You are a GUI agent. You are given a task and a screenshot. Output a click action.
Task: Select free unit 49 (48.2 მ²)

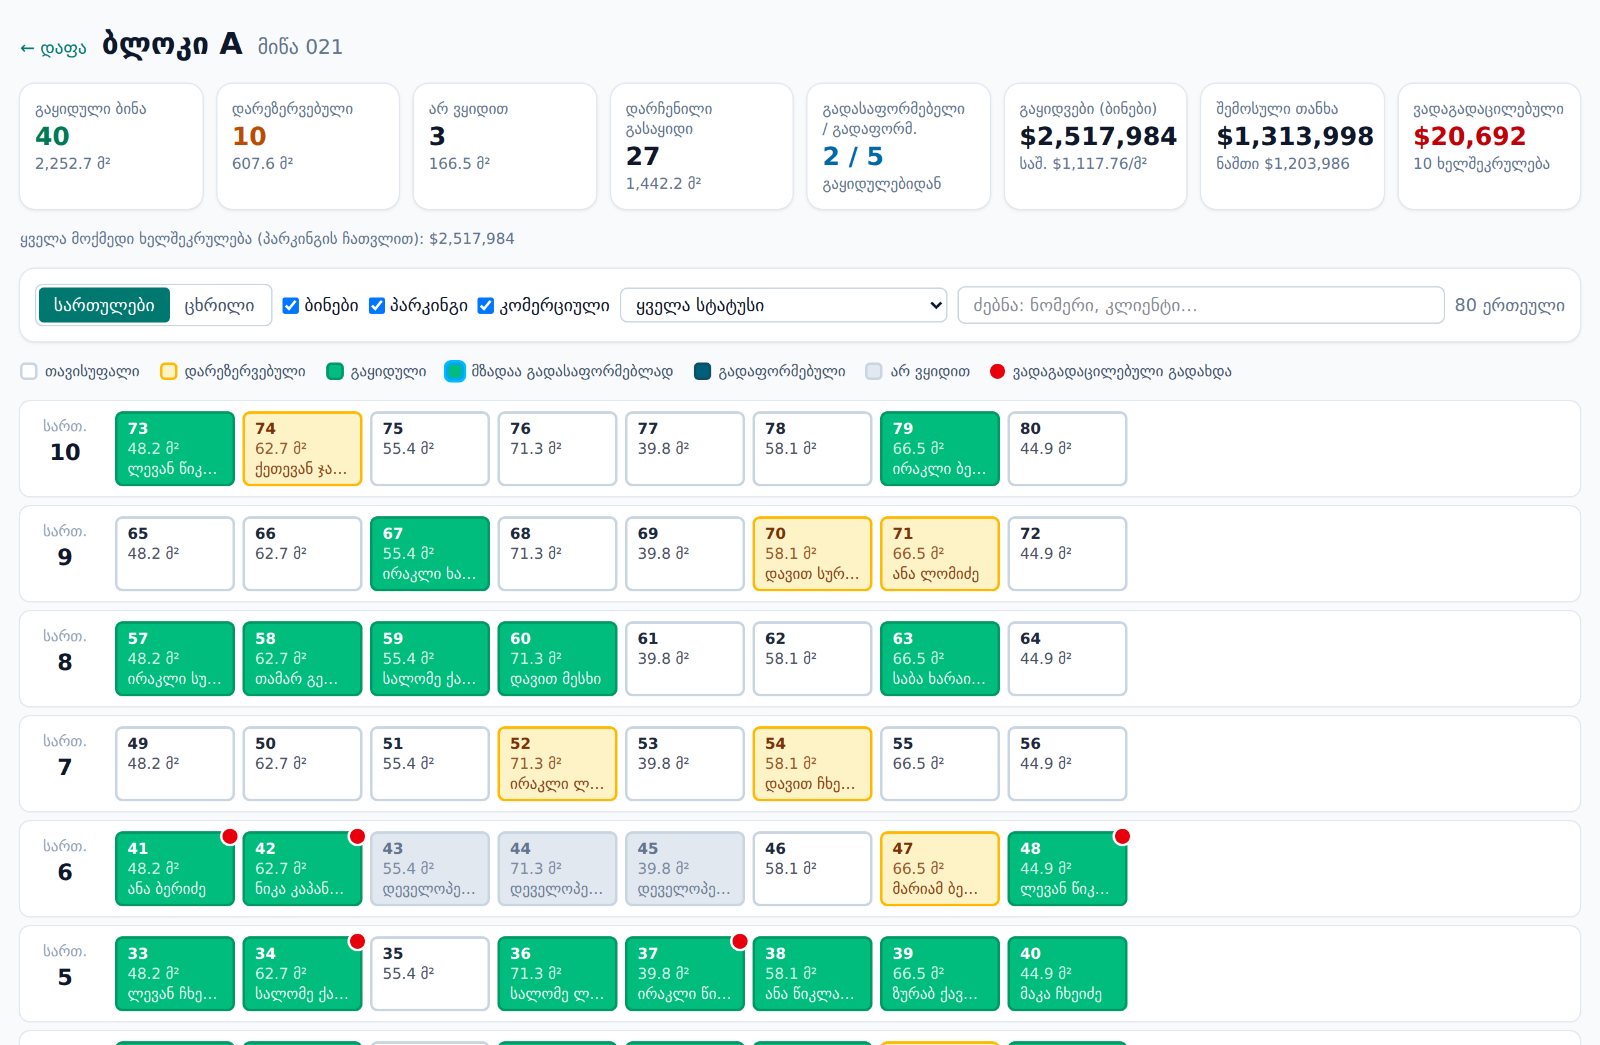click(x=175, y=764)
